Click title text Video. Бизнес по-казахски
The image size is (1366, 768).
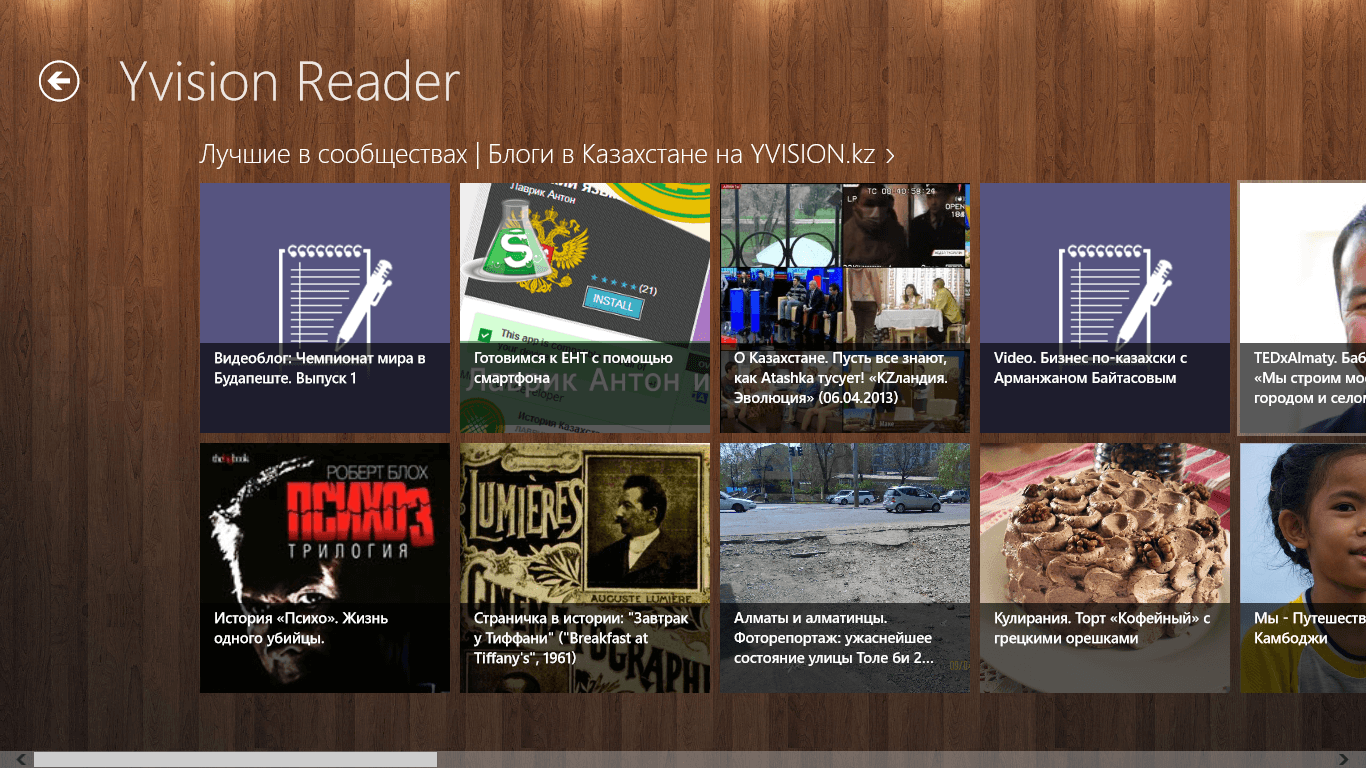pos(1090,368)
